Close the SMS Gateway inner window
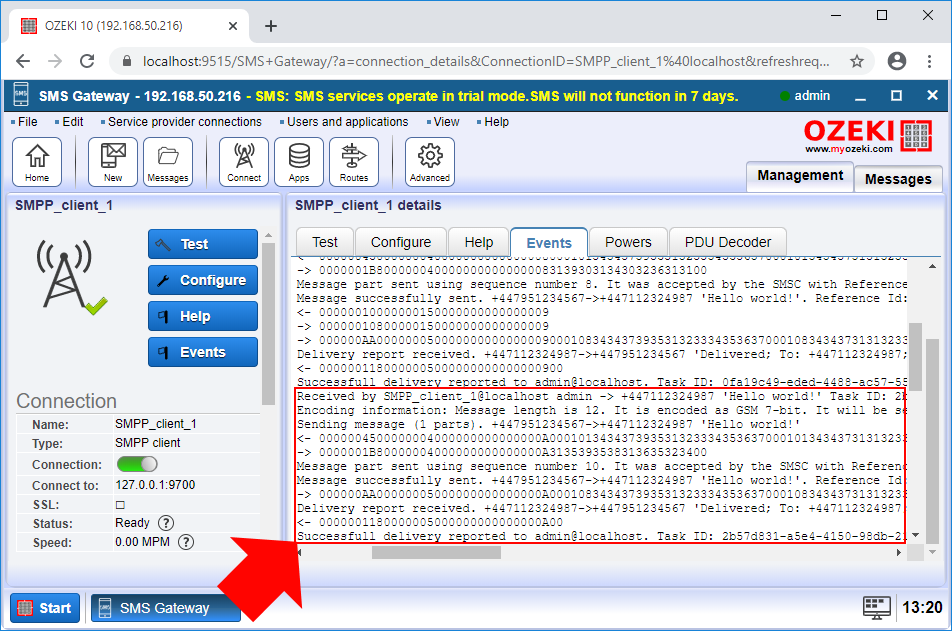952x631 pixels. (x=933, y=95)
